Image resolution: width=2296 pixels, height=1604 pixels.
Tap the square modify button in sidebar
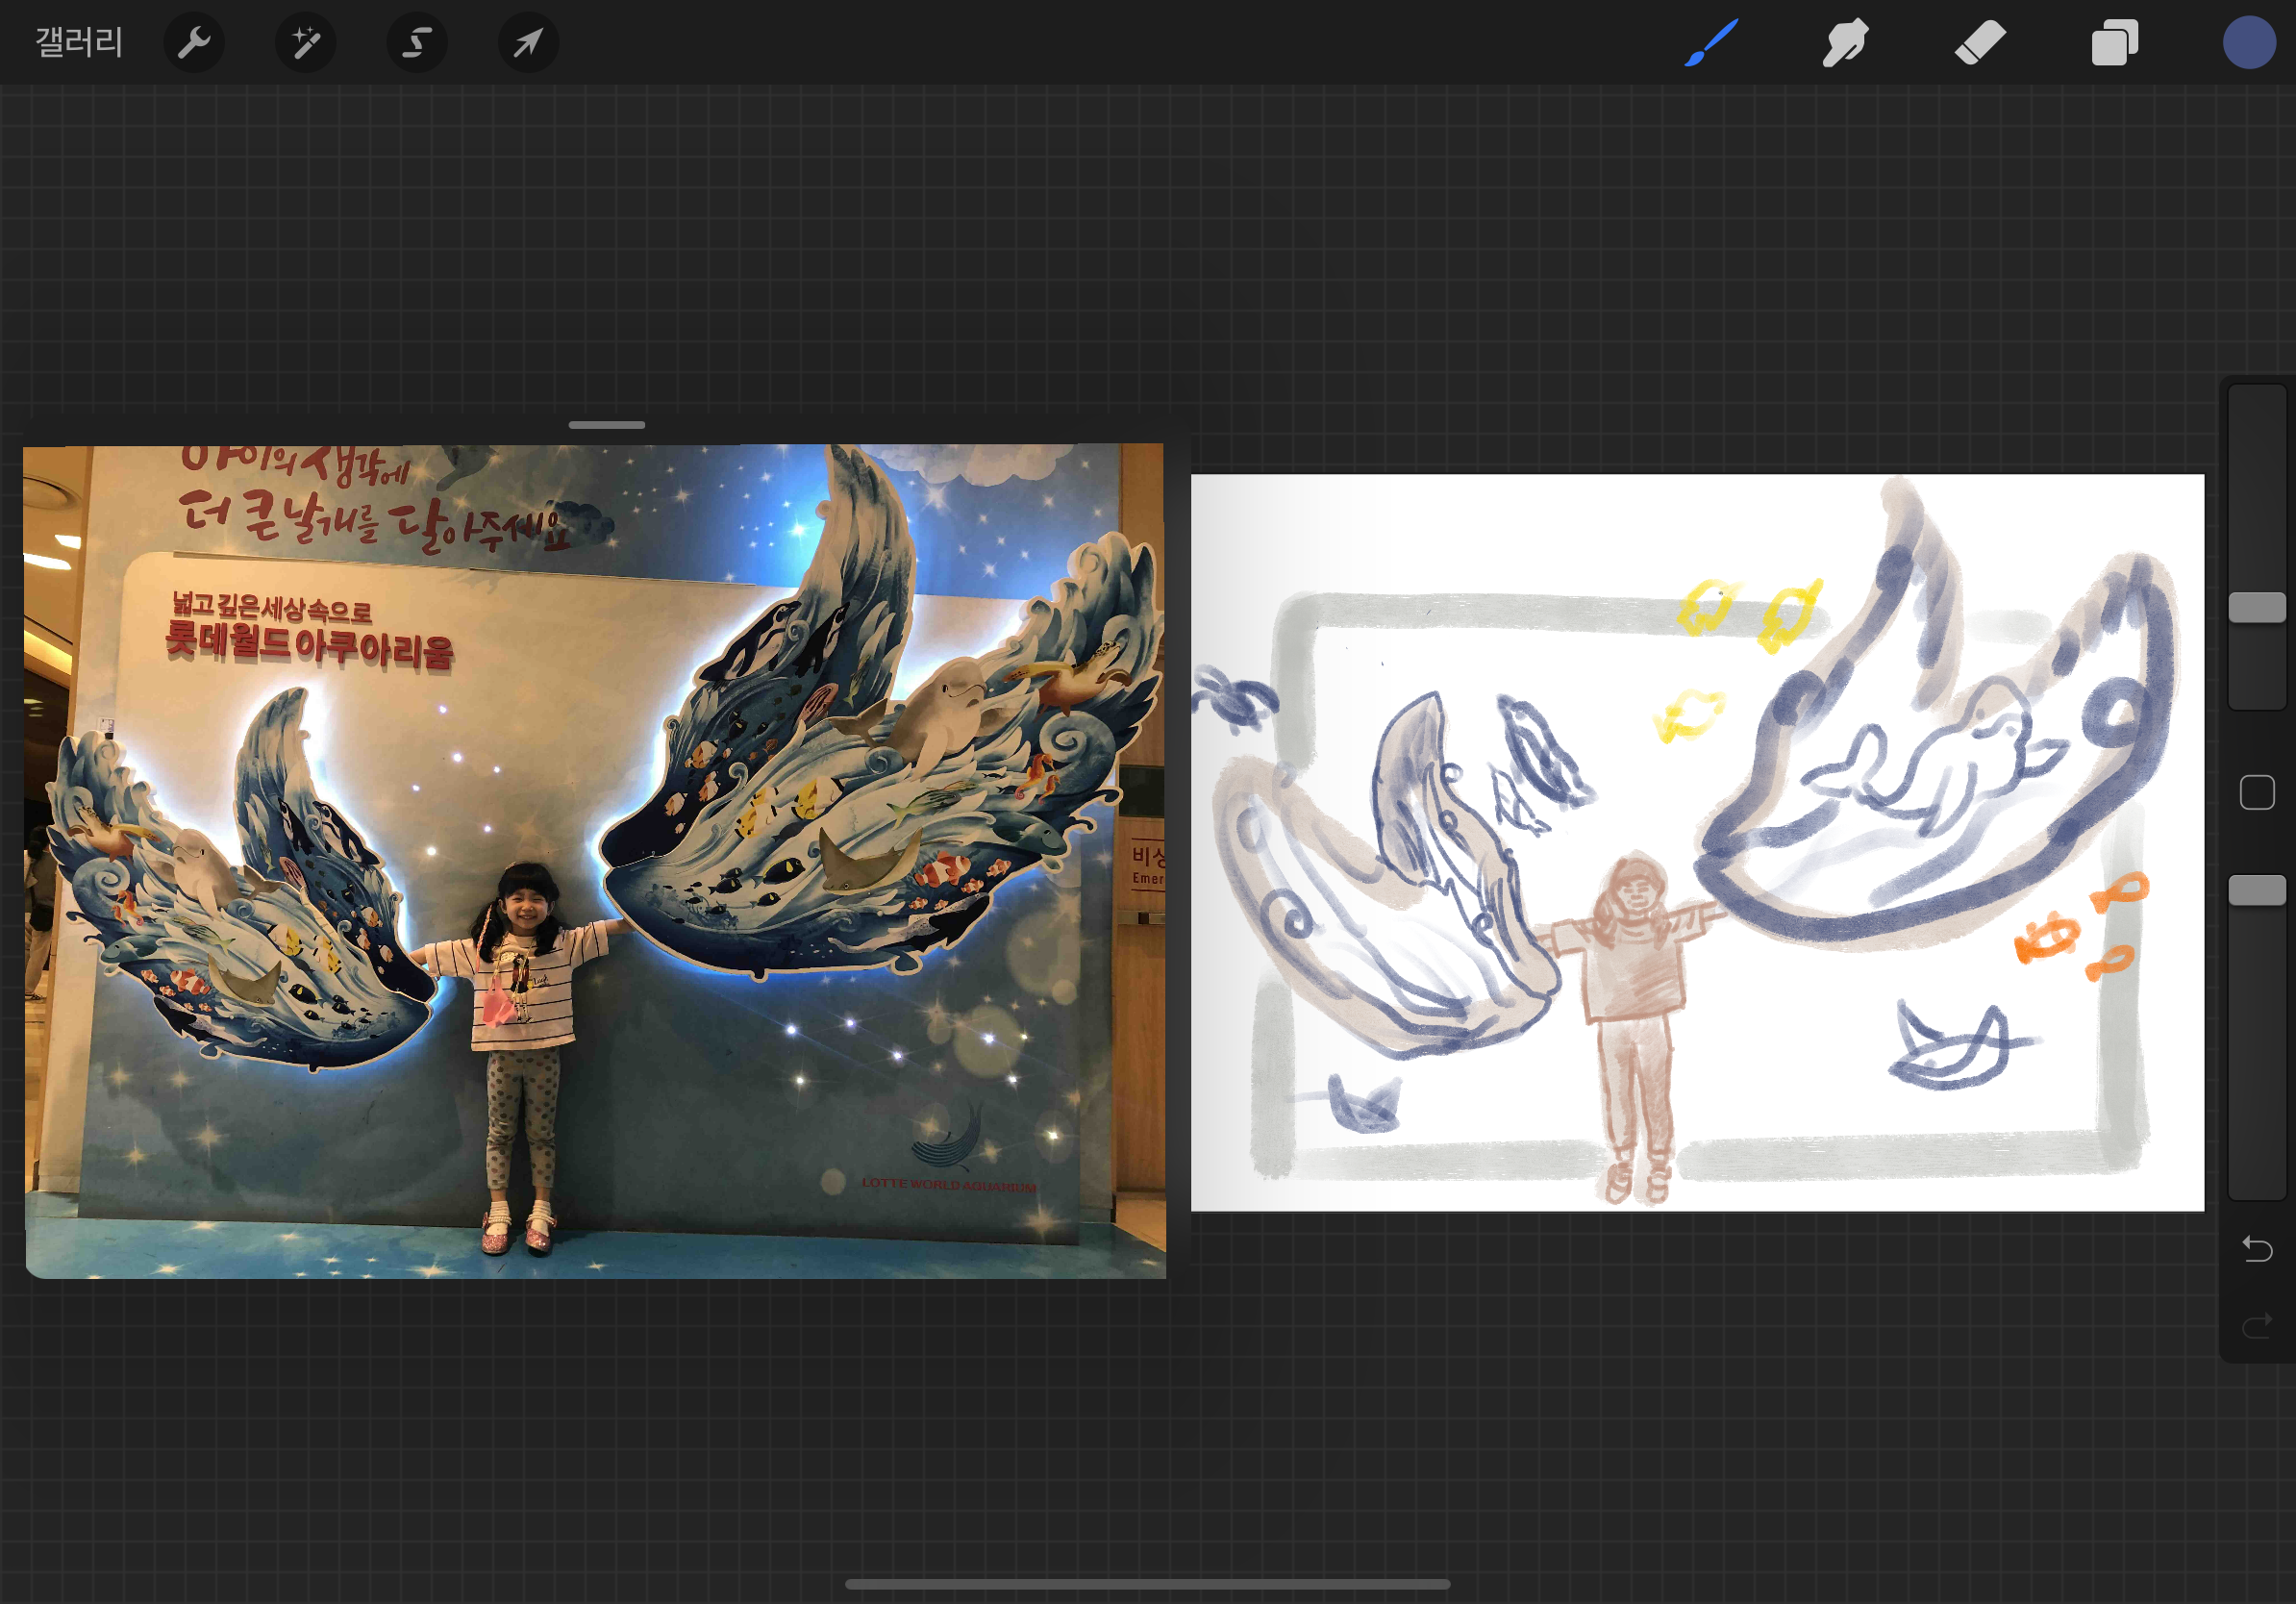pyautogui.click(x=2257, y=793)
